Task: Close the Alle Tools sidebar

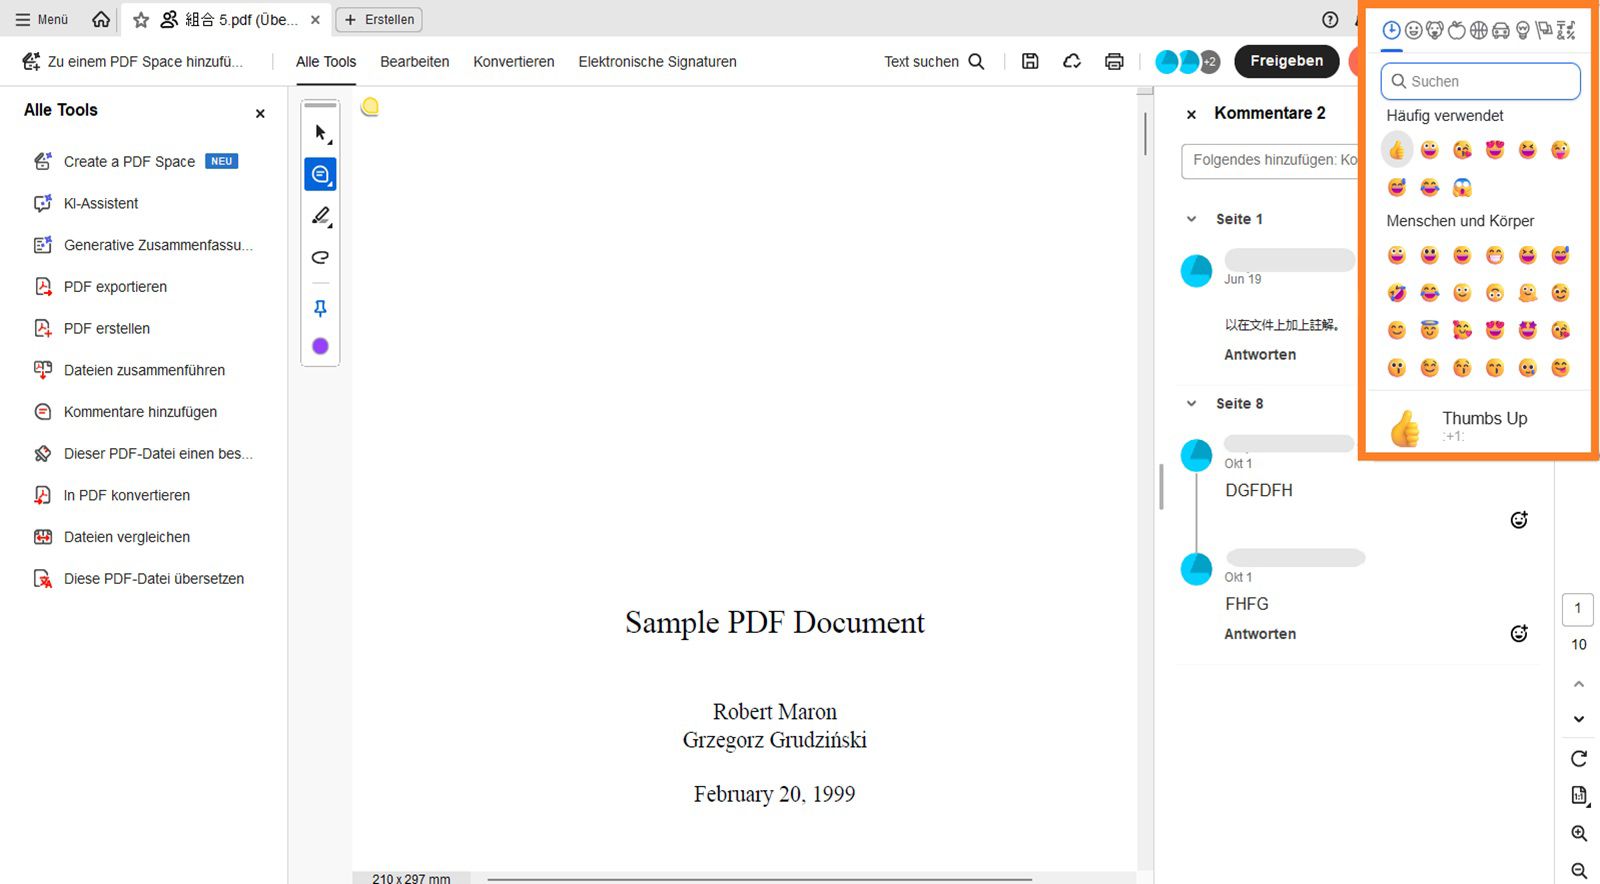Action: (x=260, y=114)
